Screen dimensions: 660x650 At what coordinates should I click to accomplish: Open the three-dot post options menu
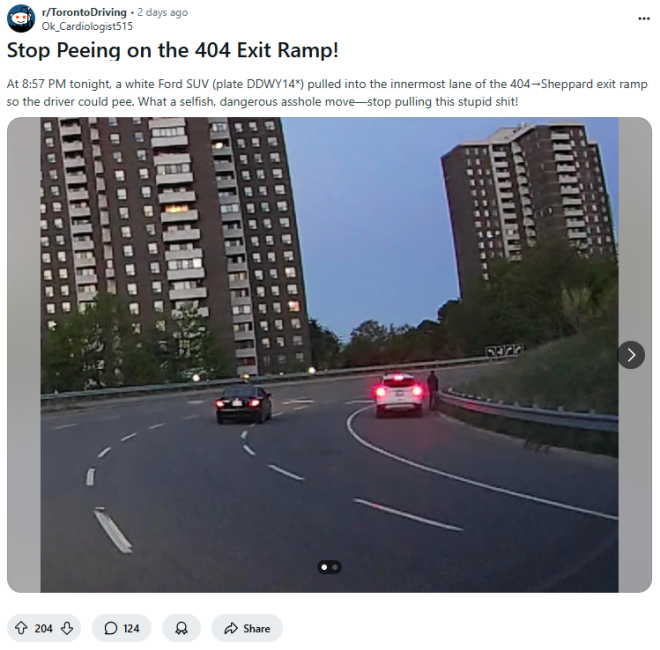(x=644, y=19)
